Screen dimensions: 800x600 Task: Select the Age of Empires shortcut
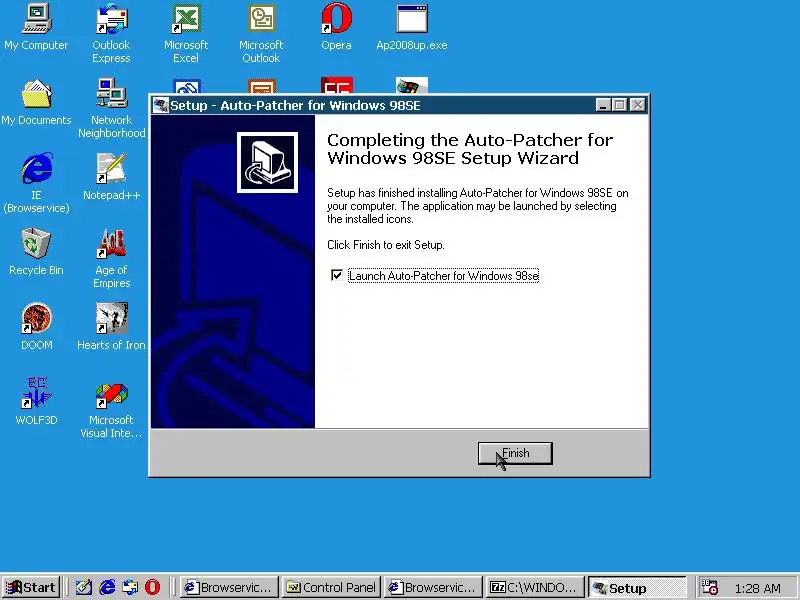(111, 258)
